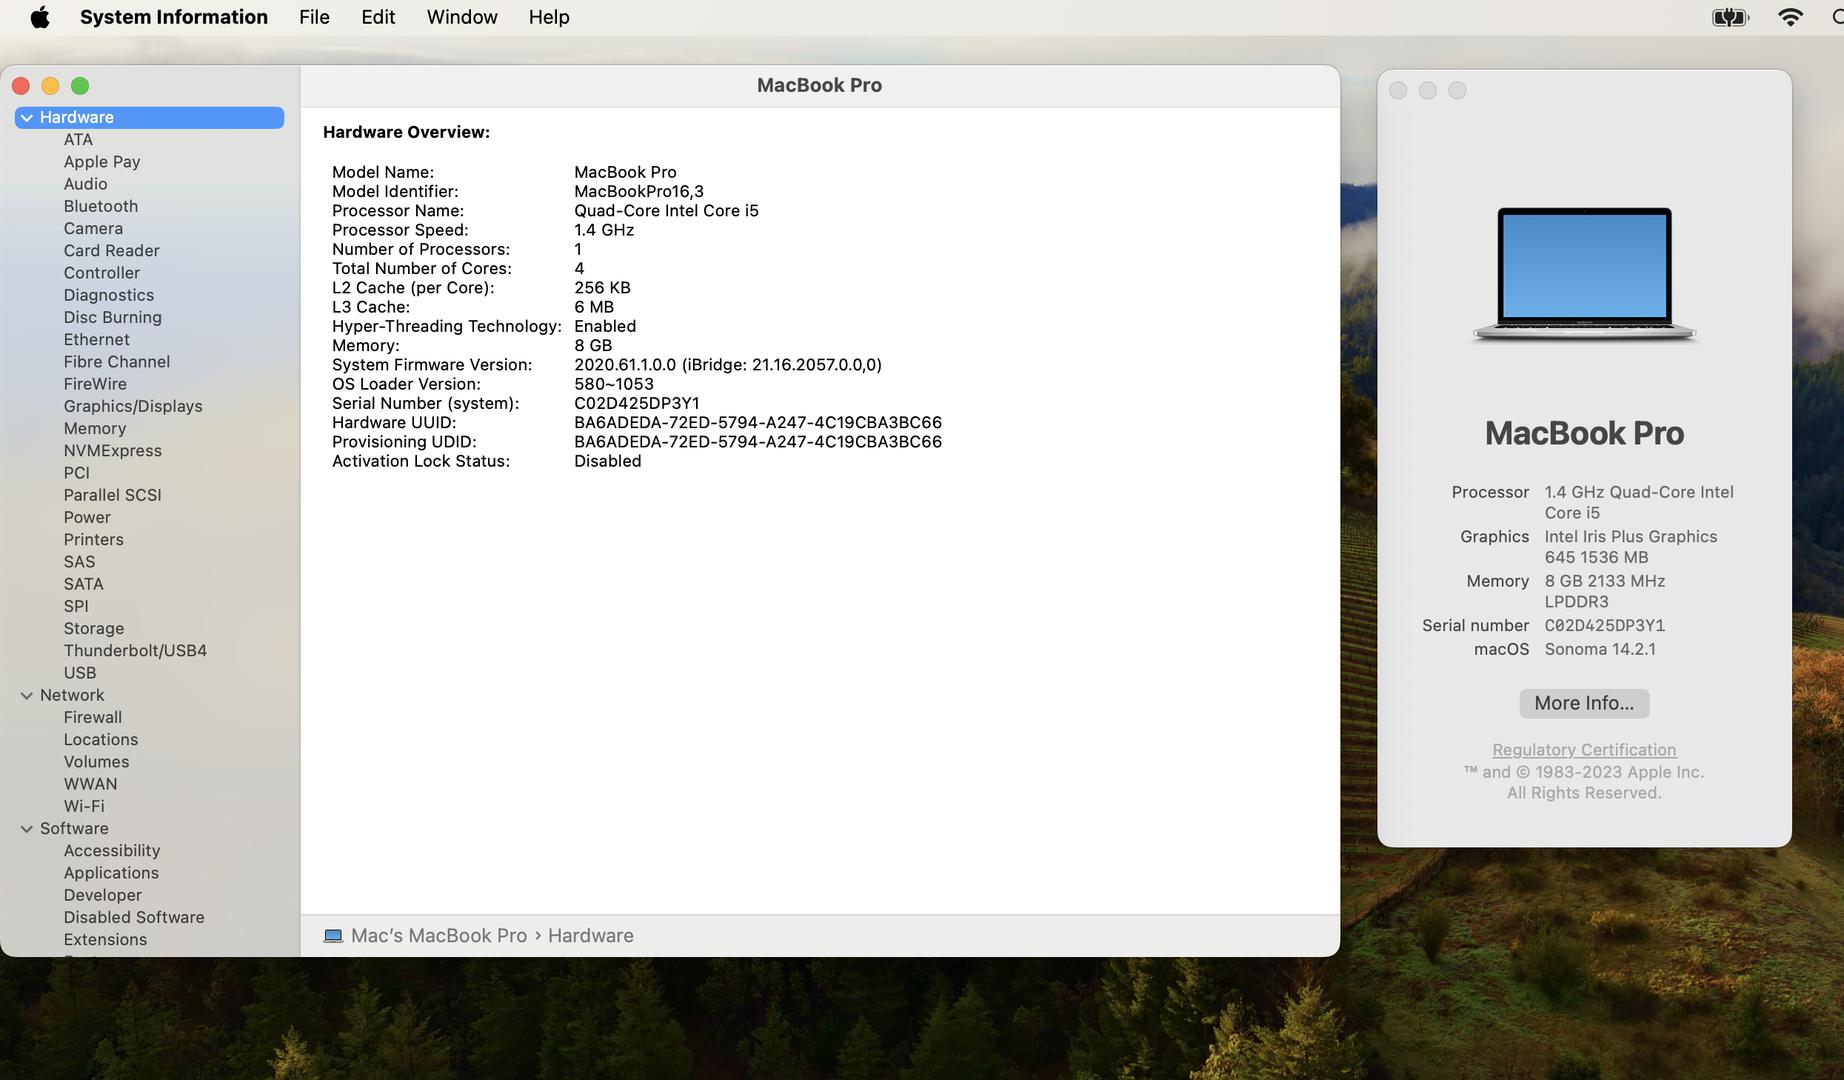This screenshot has width=1844, height=1080.
Task: Select Thunderbolt/USB4 in the sidebar
Action: click(135, 651)
